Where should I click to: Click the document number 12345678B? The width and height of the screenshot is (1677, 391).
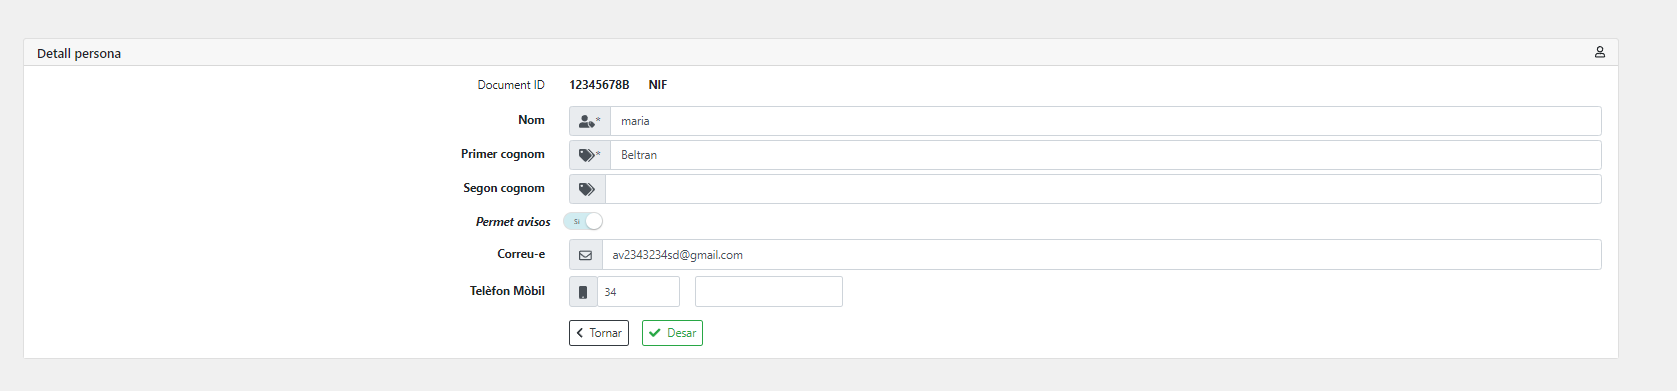[x=599, y=85]
